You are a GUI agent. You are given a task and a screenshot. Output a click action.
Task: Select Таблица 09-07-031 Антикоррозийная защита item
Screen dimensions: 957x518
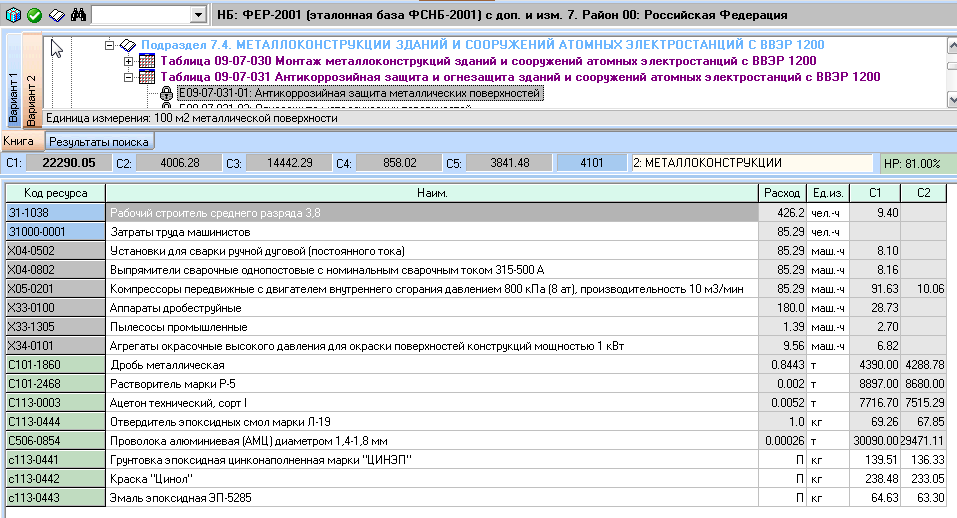click(x=520, y=77)
